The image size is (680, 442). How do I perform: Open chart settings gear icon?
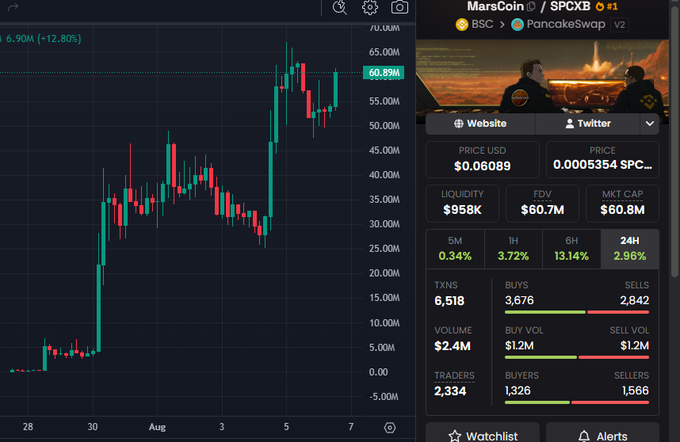tap(370, 7)
